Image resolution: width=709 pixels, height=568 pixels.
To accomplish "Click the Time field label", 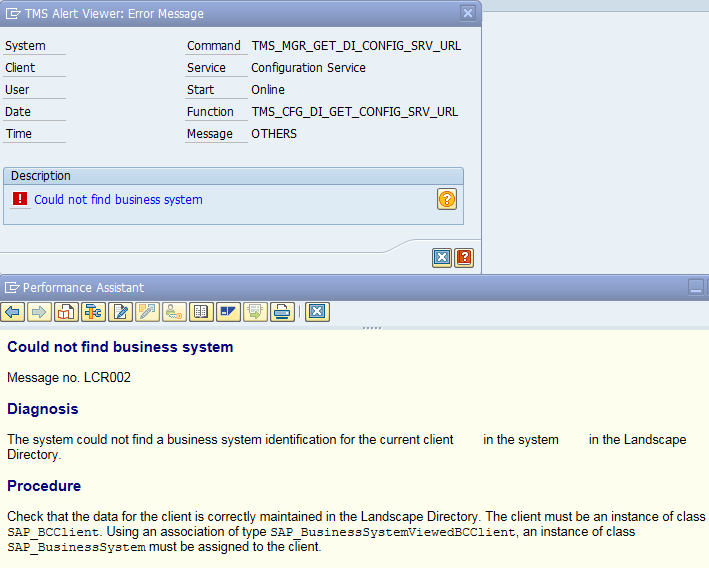I will tap(19, 134).
